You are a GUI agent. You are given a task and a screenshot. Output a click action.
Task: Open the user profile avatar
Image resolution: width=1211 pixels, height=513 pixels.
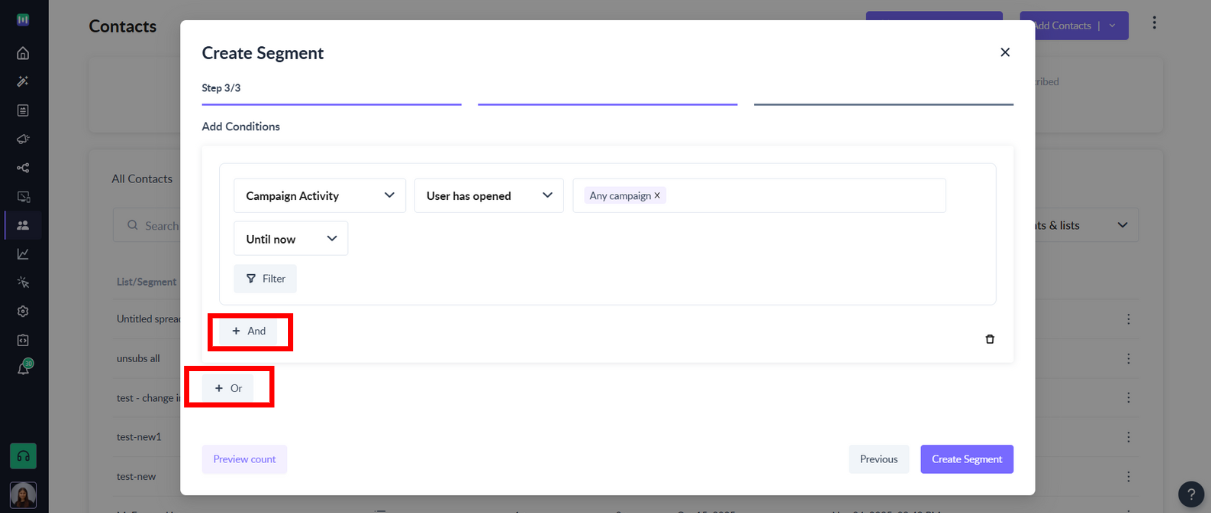[x=23, y=494]
